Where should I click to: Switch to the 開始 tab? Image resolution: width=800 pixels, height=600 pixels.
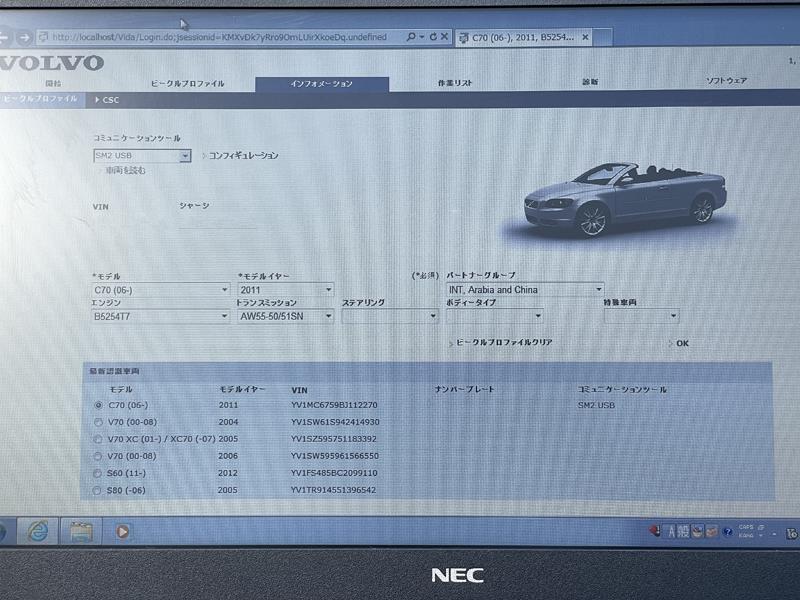[54, 83]
